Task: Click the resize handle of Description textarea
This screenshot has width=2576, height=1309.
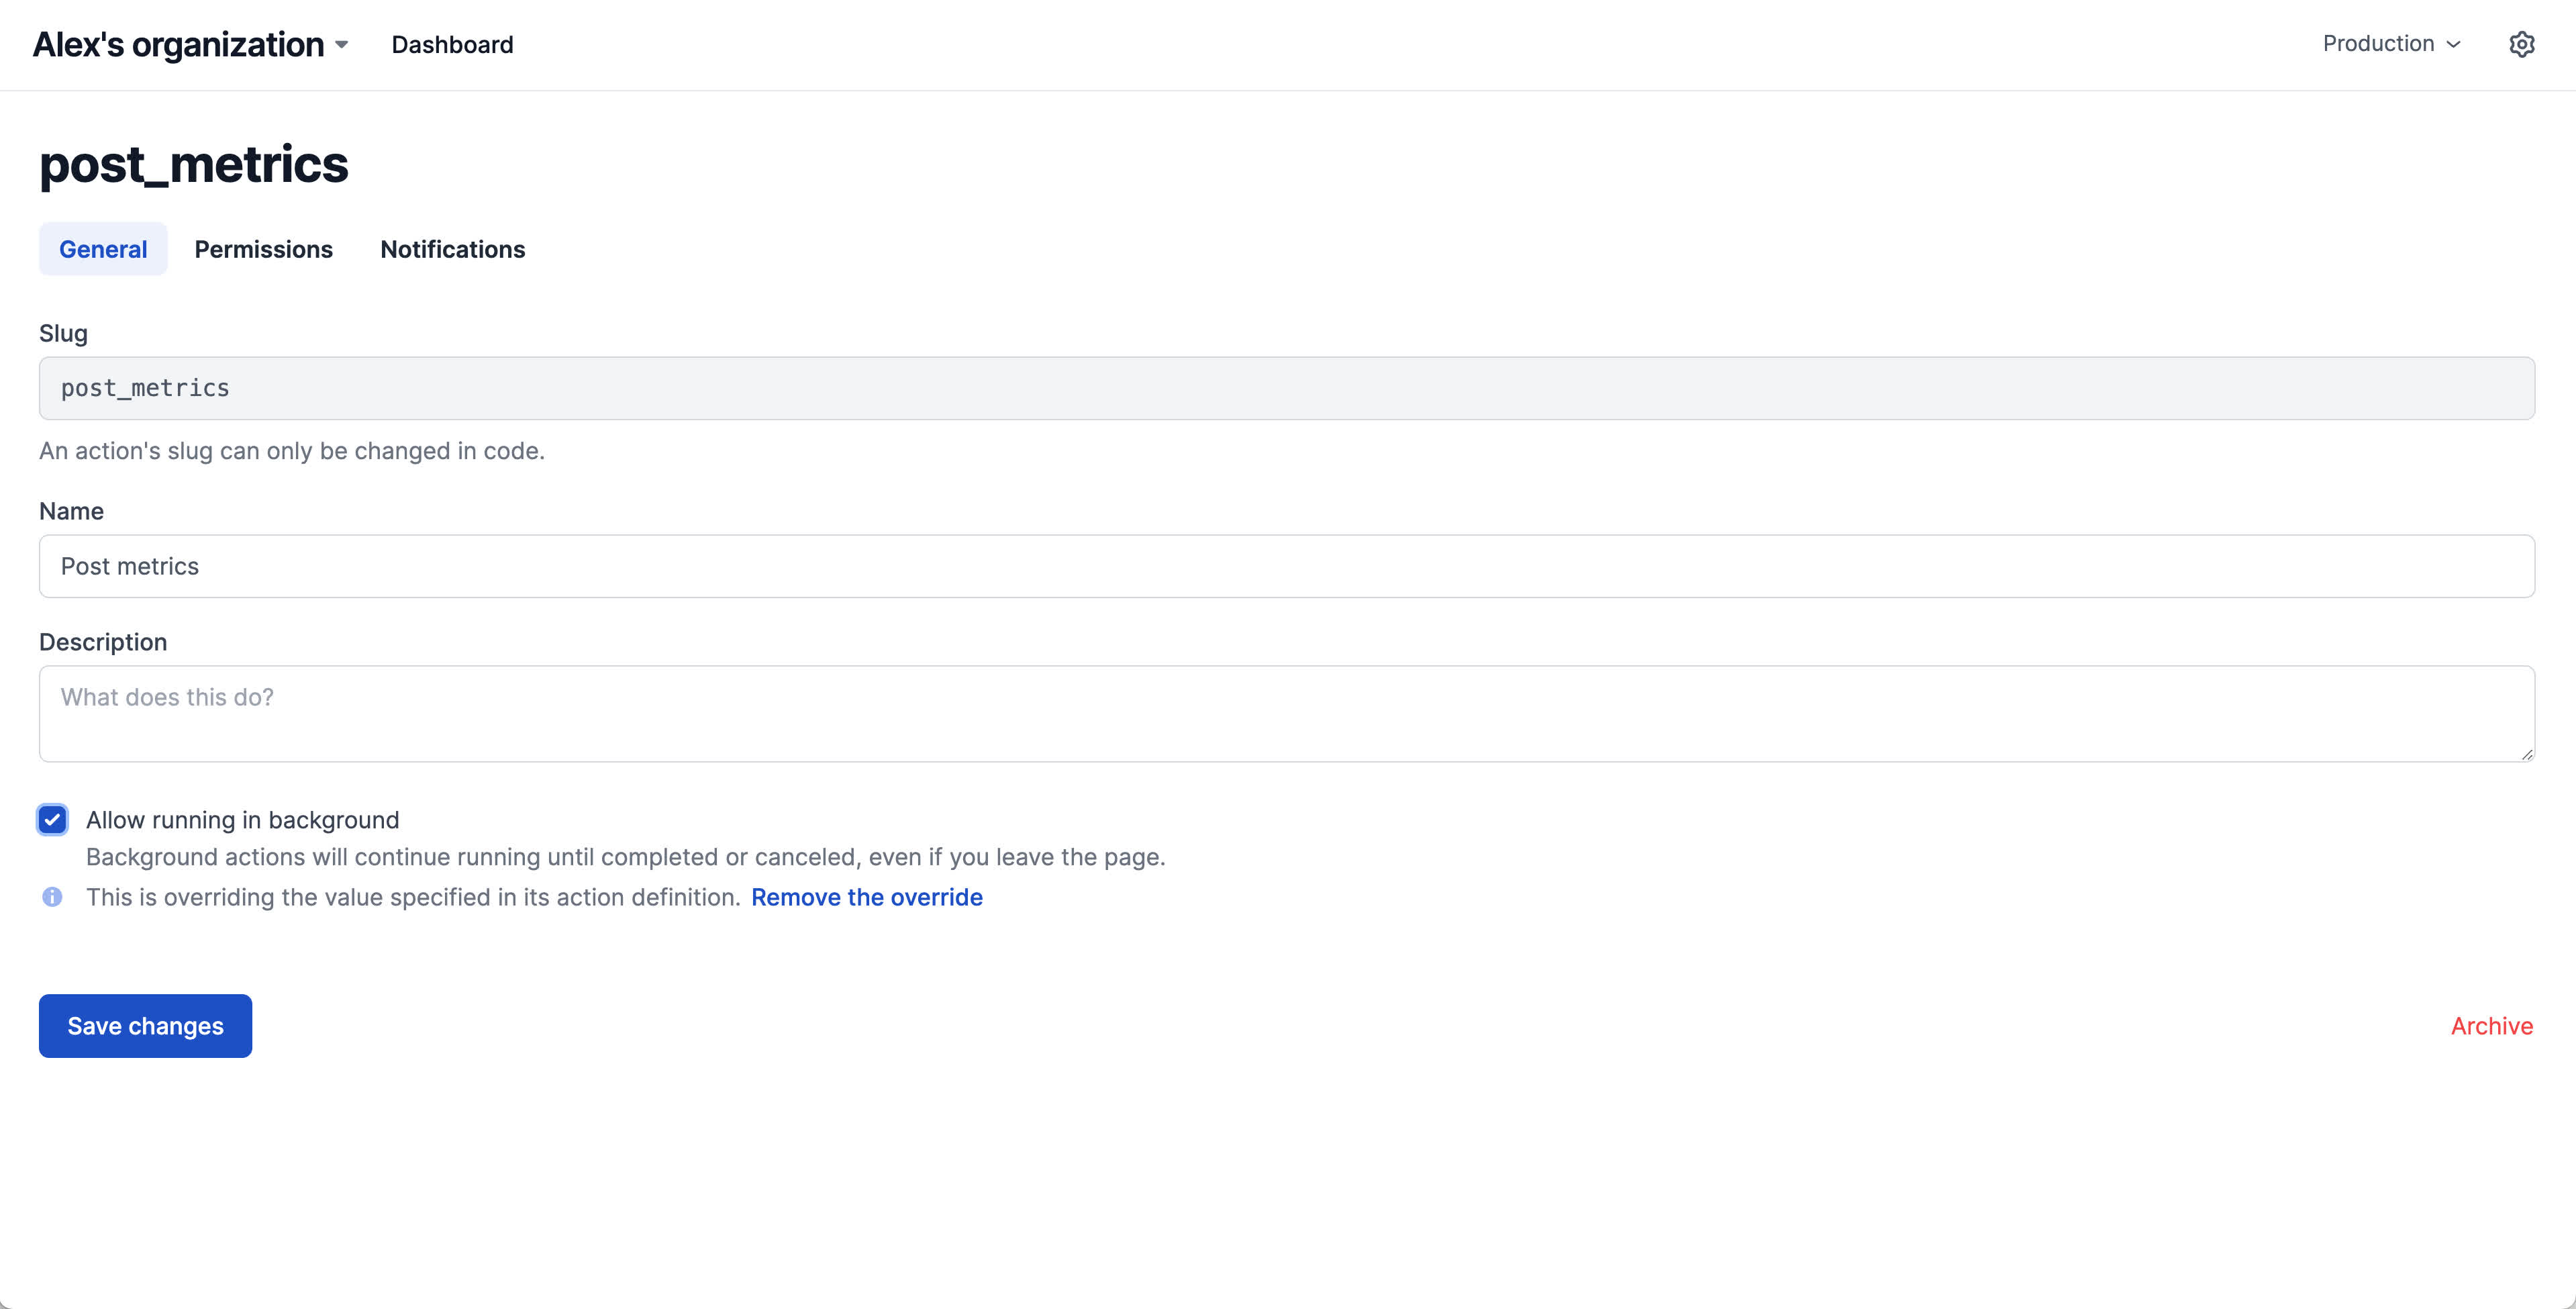Action: point(2526,754)
